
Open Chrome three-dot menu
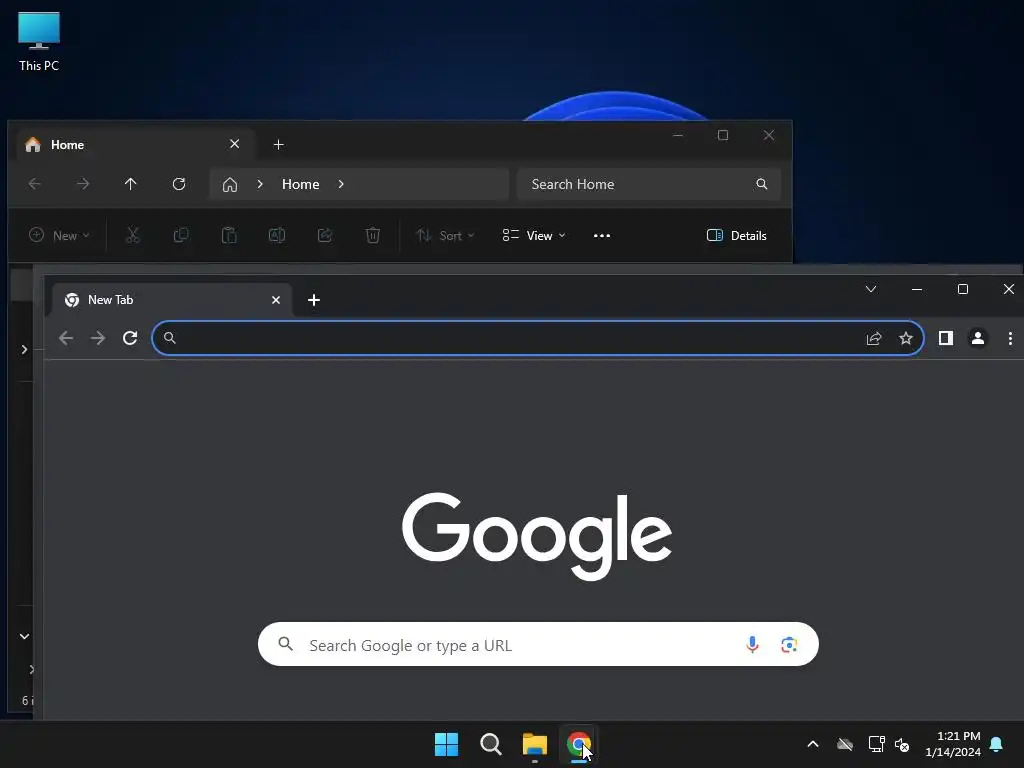click(1010, 338)
